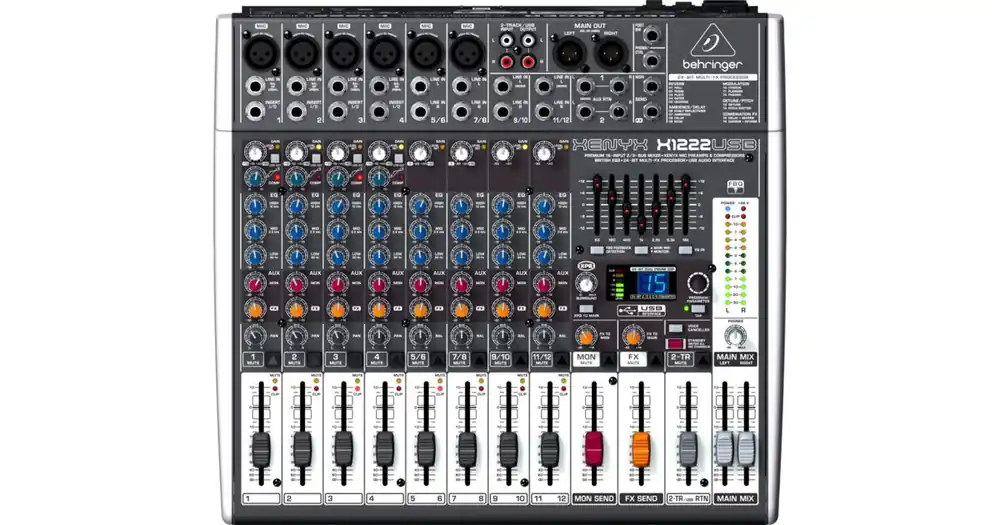Click the USB interface logo

642,311
